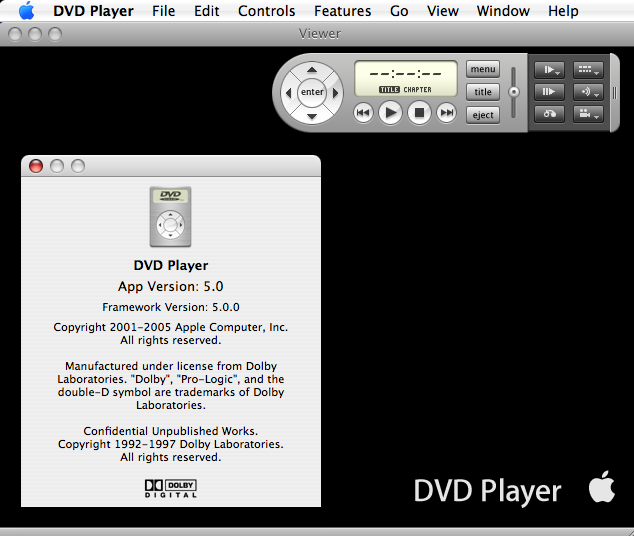The image size is (634, 536).
Task: Open the Go menu
Action: tap(399, 11)
